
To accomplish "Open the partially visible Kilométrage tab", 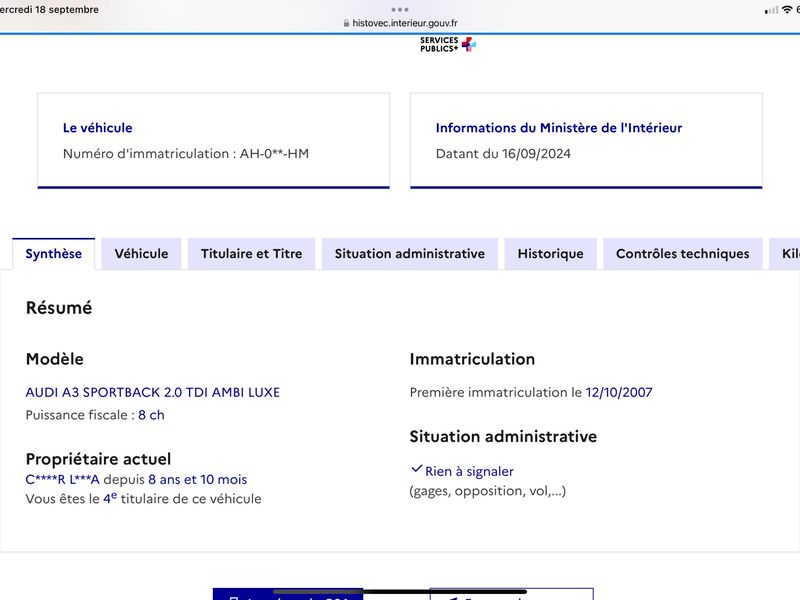I will [x=785, y=254].
